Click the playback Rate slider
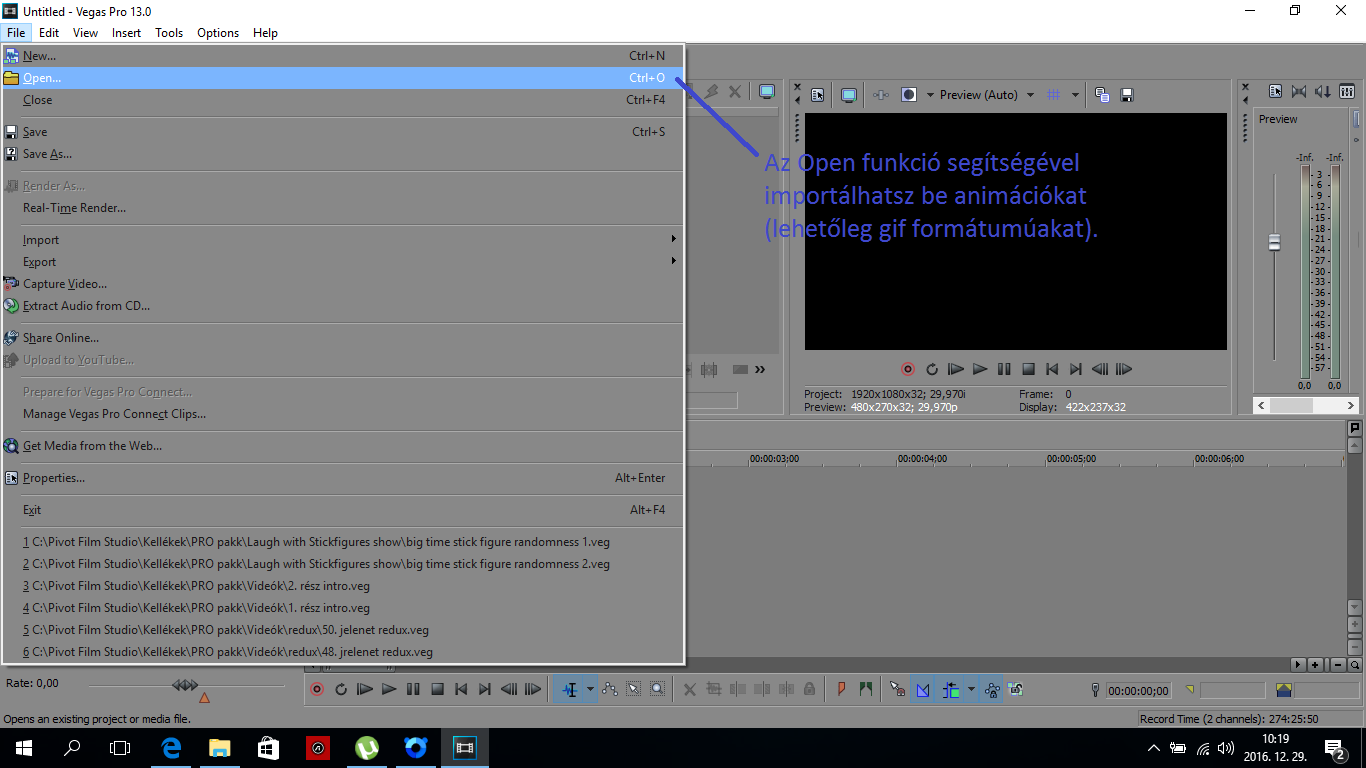1366x768 pixels. click(185, 685)
